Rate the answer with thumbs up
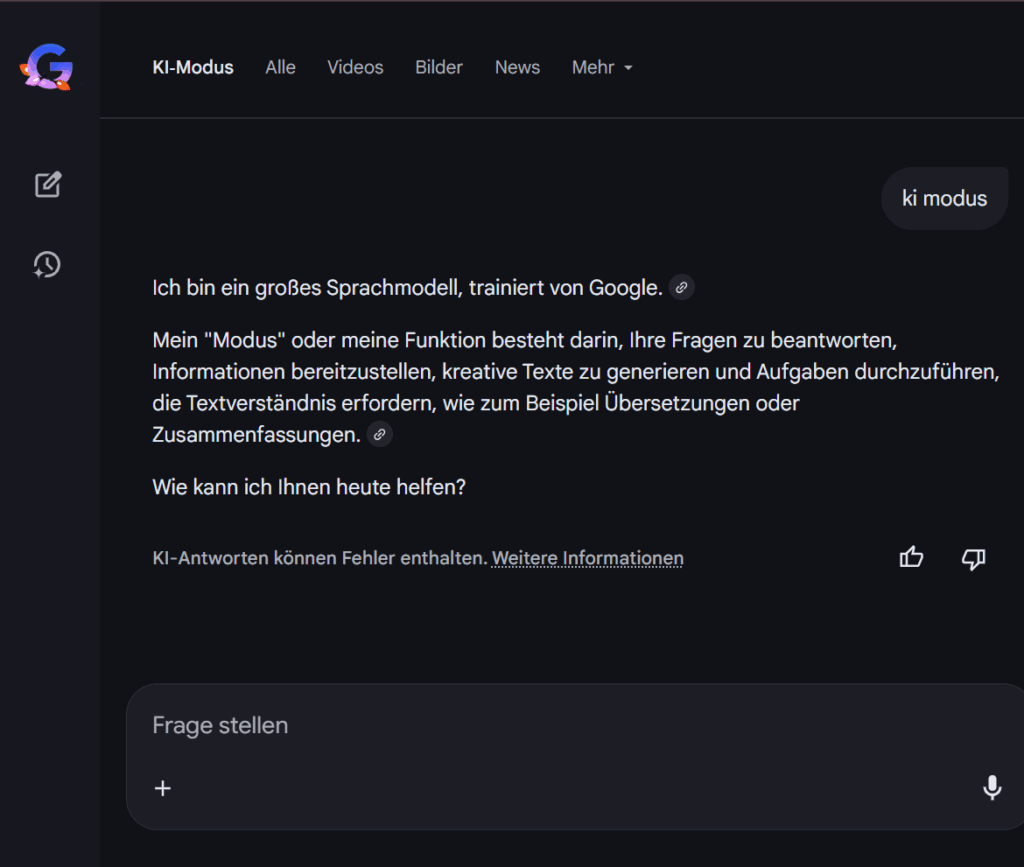This screenshot has height=867, width=1024. pos(911,558)
